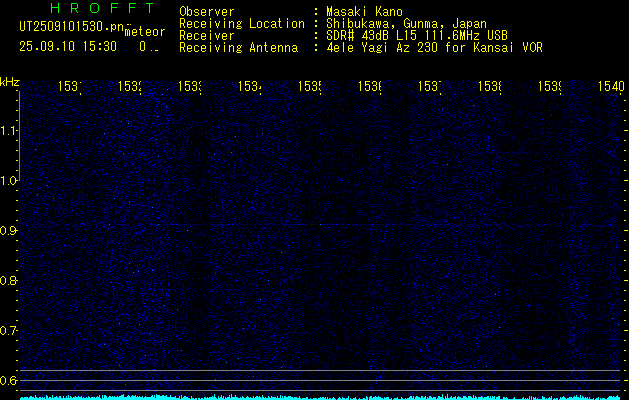Click time marker 1536
Screen dimensions: 629x400
click(x=370, y=86)
